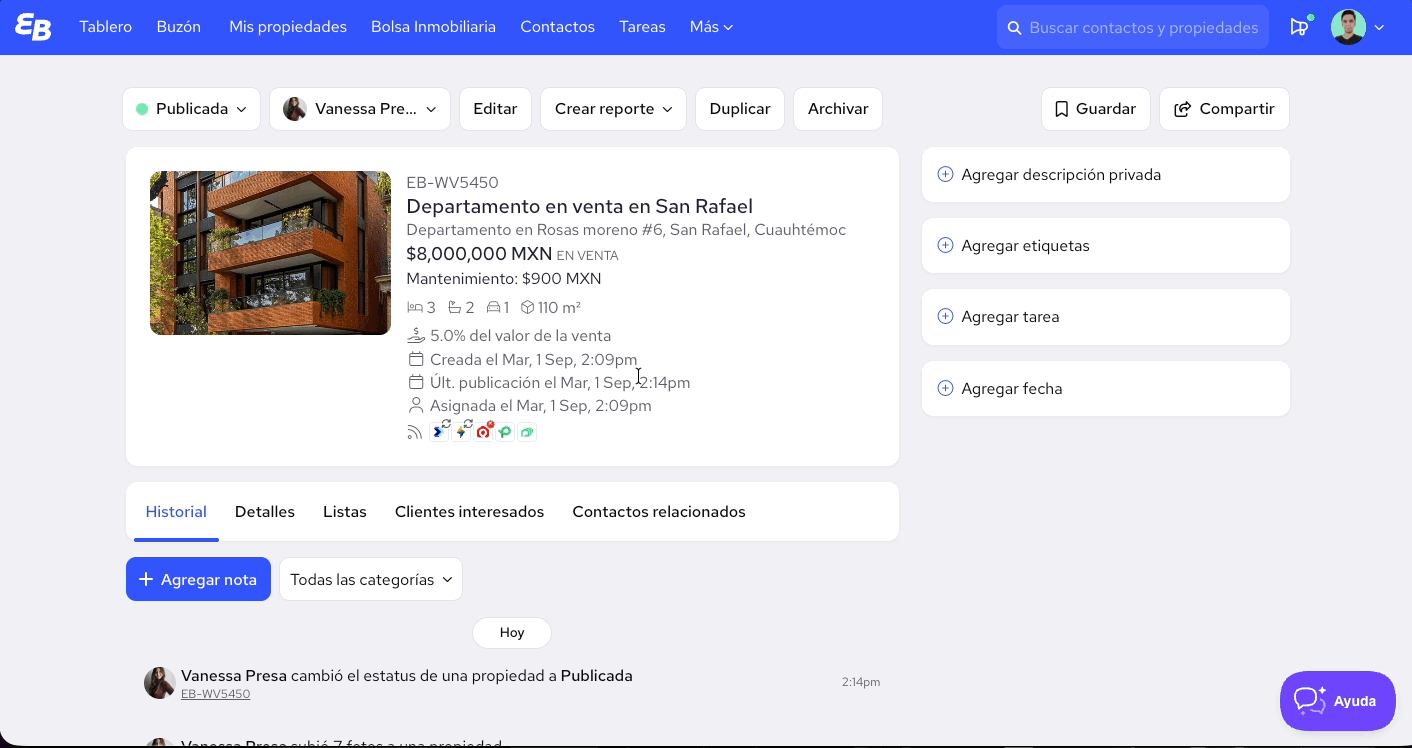Open the Publicada status dropdown
1412x748 pixels.
(192, 109)
